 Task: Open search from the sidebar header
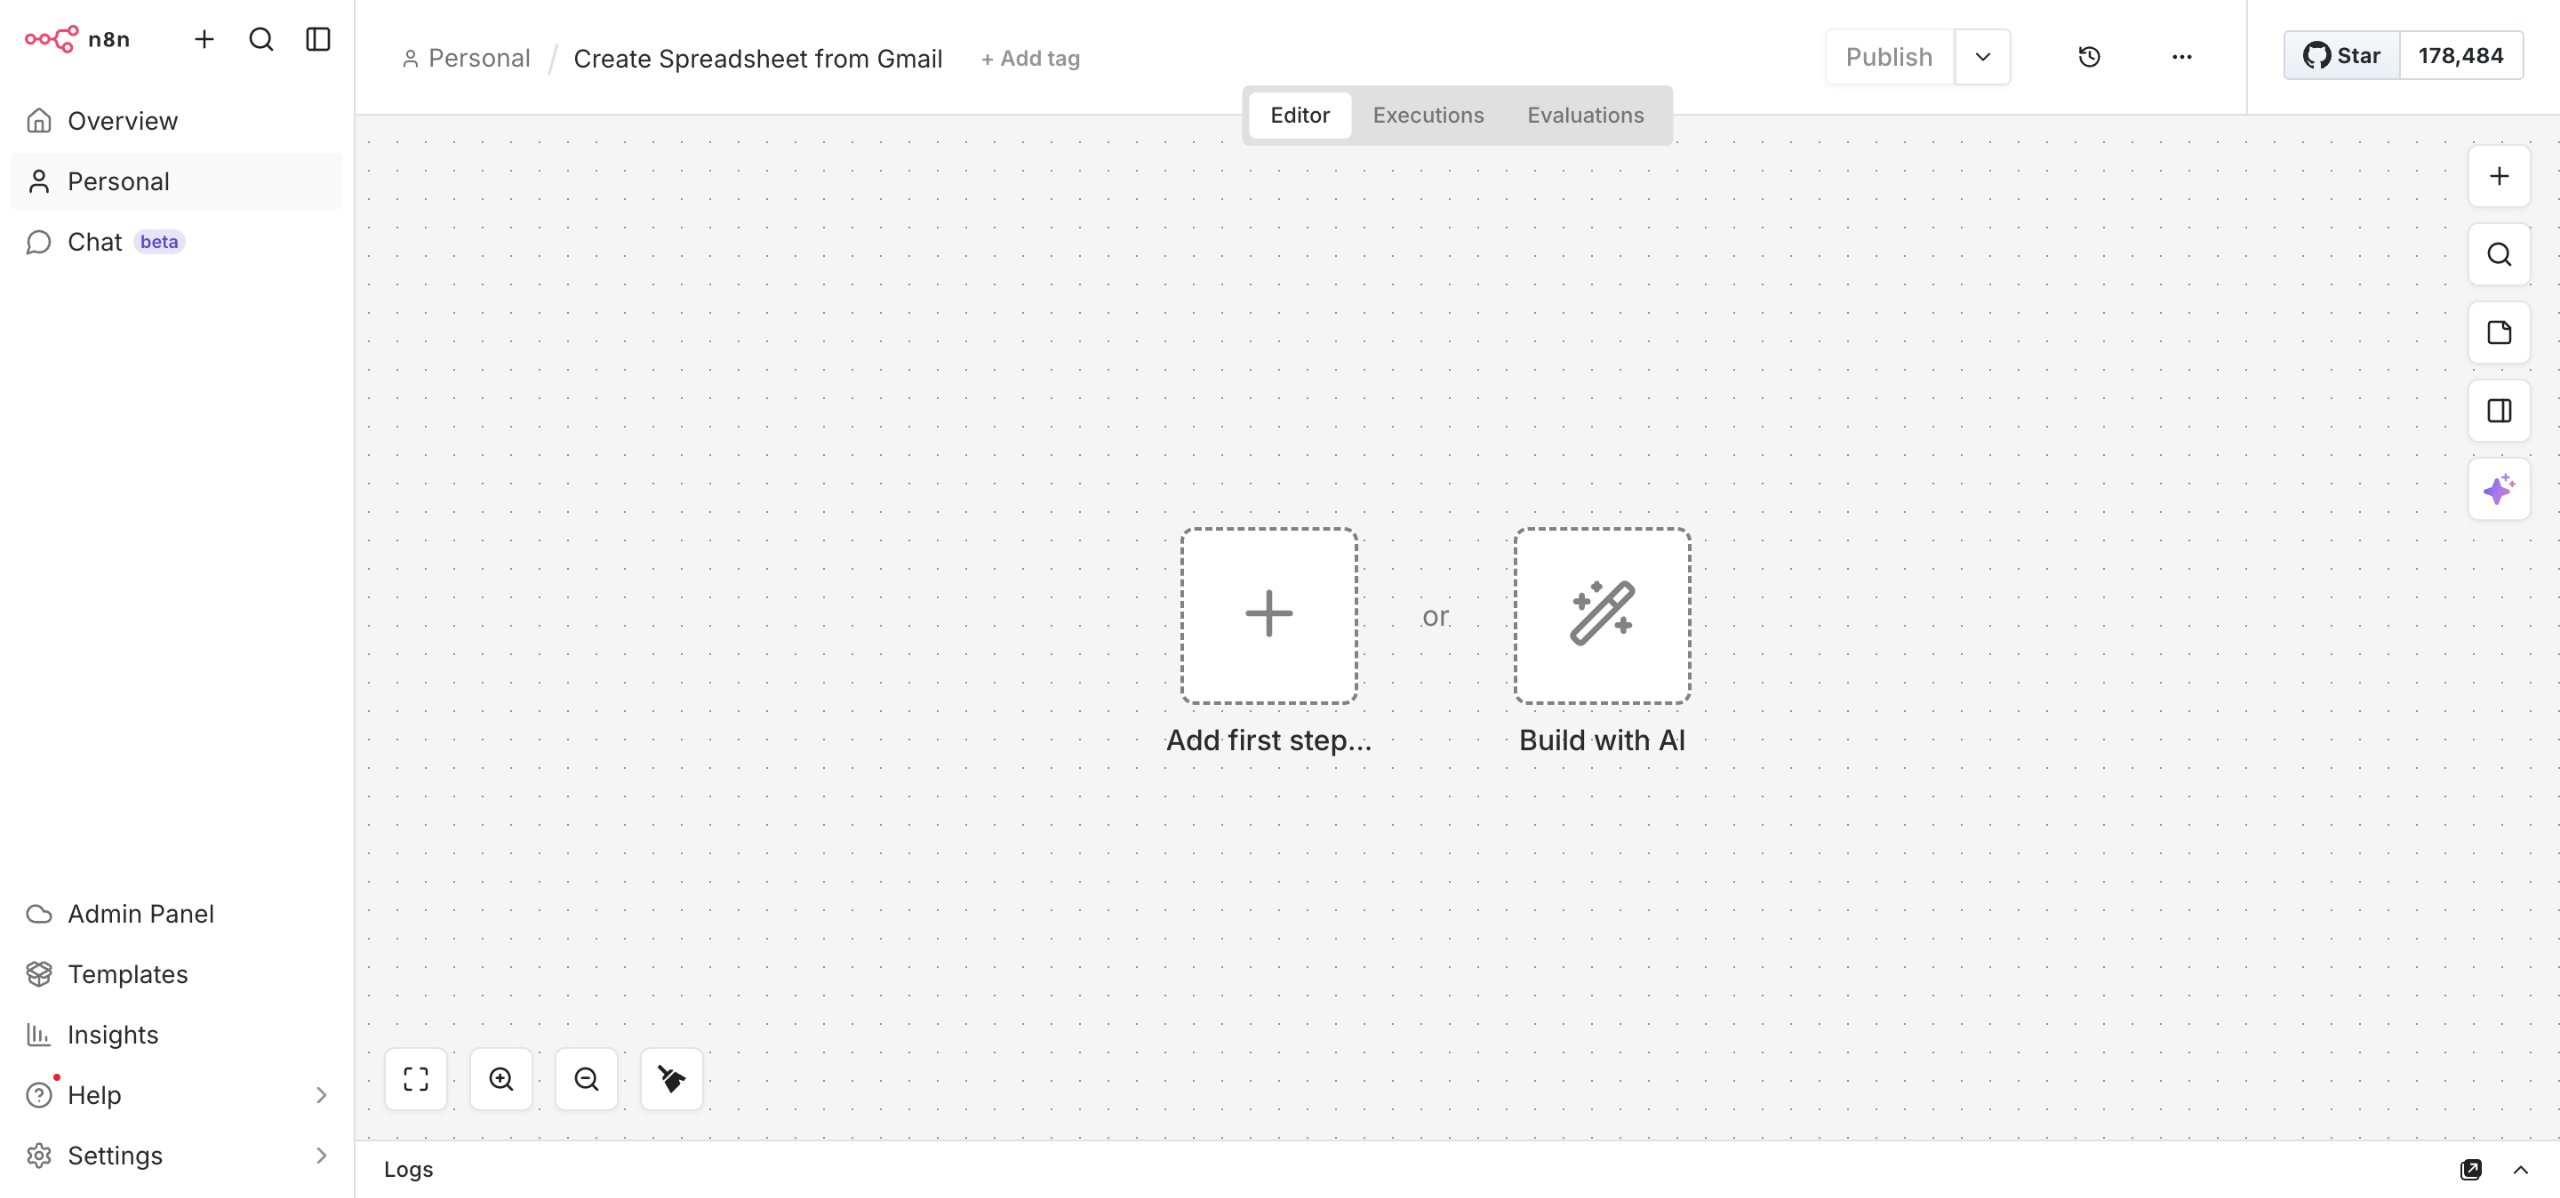pyautogui.click(x=261, y=39)
